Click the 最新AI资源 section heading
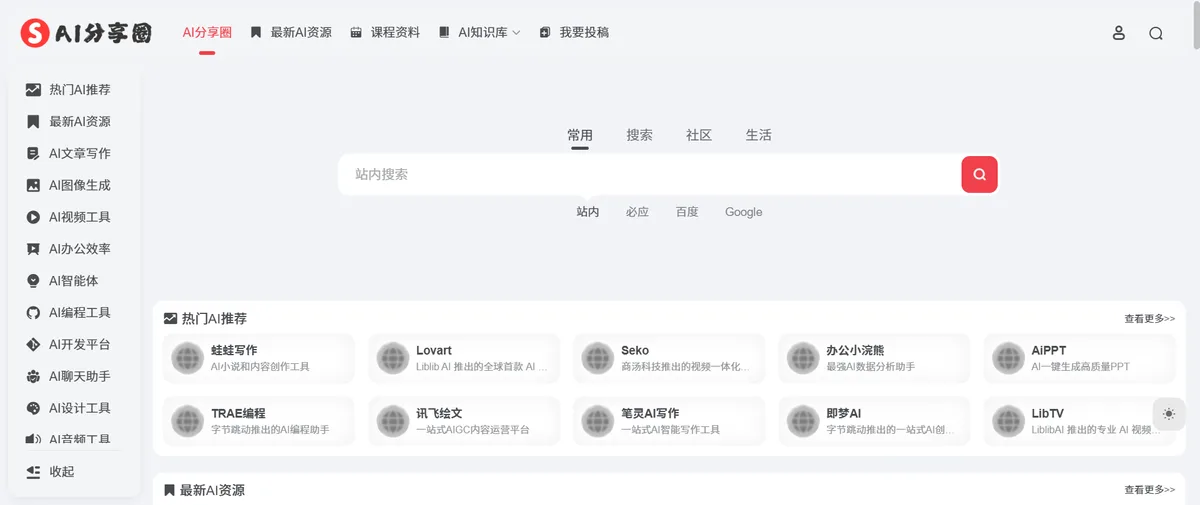The image size is (1200, 505). pyautogui.click(x=204, y=490)
